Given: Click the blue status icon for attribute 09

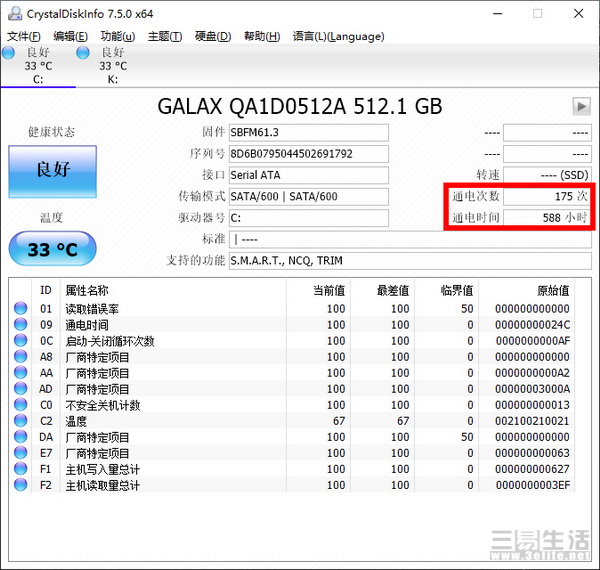Looking at the screenshot, I should pyautogui.click(x=21, y=324).
